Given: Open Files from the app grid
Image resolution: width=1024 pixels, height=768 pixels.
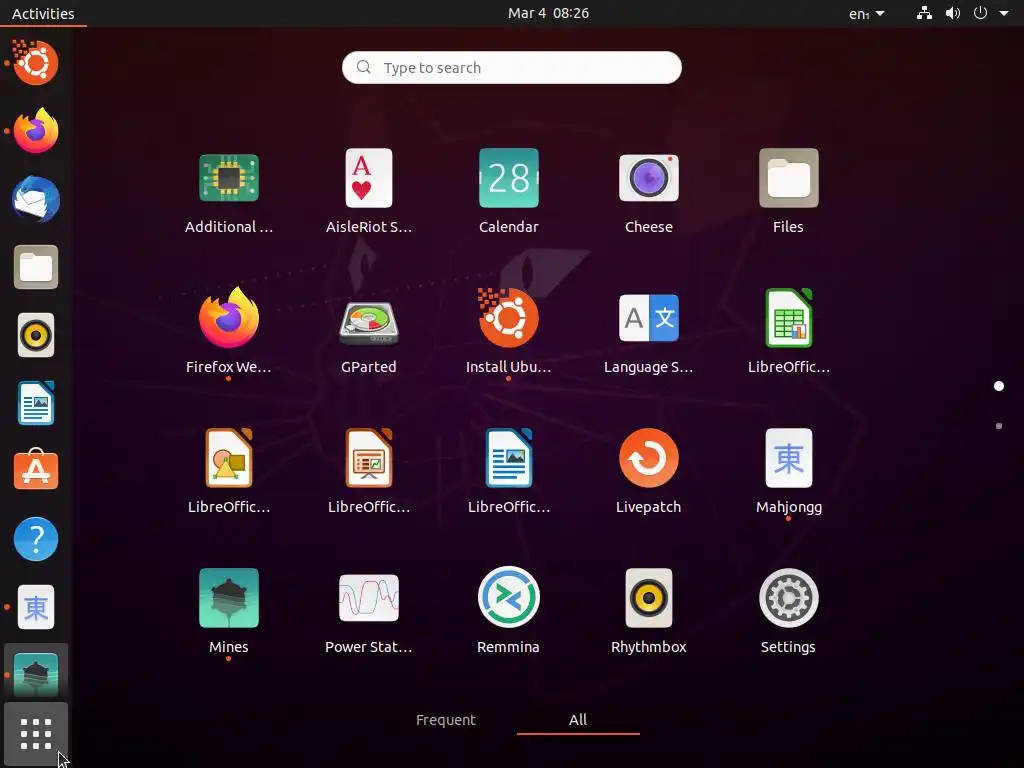Looking at the screenshot, I should pyautogui.click(x=788, y=178).
